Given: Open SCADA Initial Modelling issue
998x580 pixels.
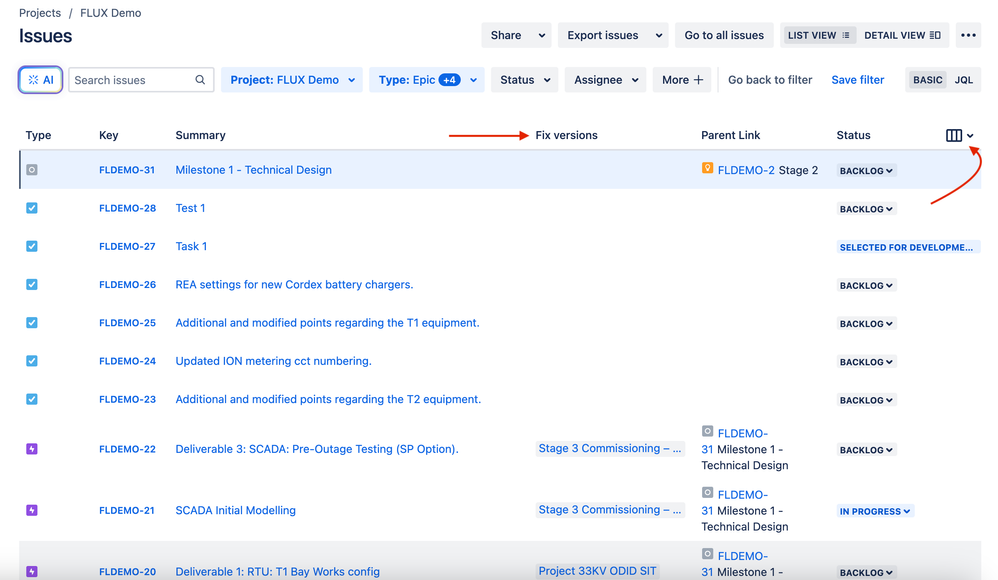Looking at the screenshot, I should pyautogui.click(x=235, y=510).
